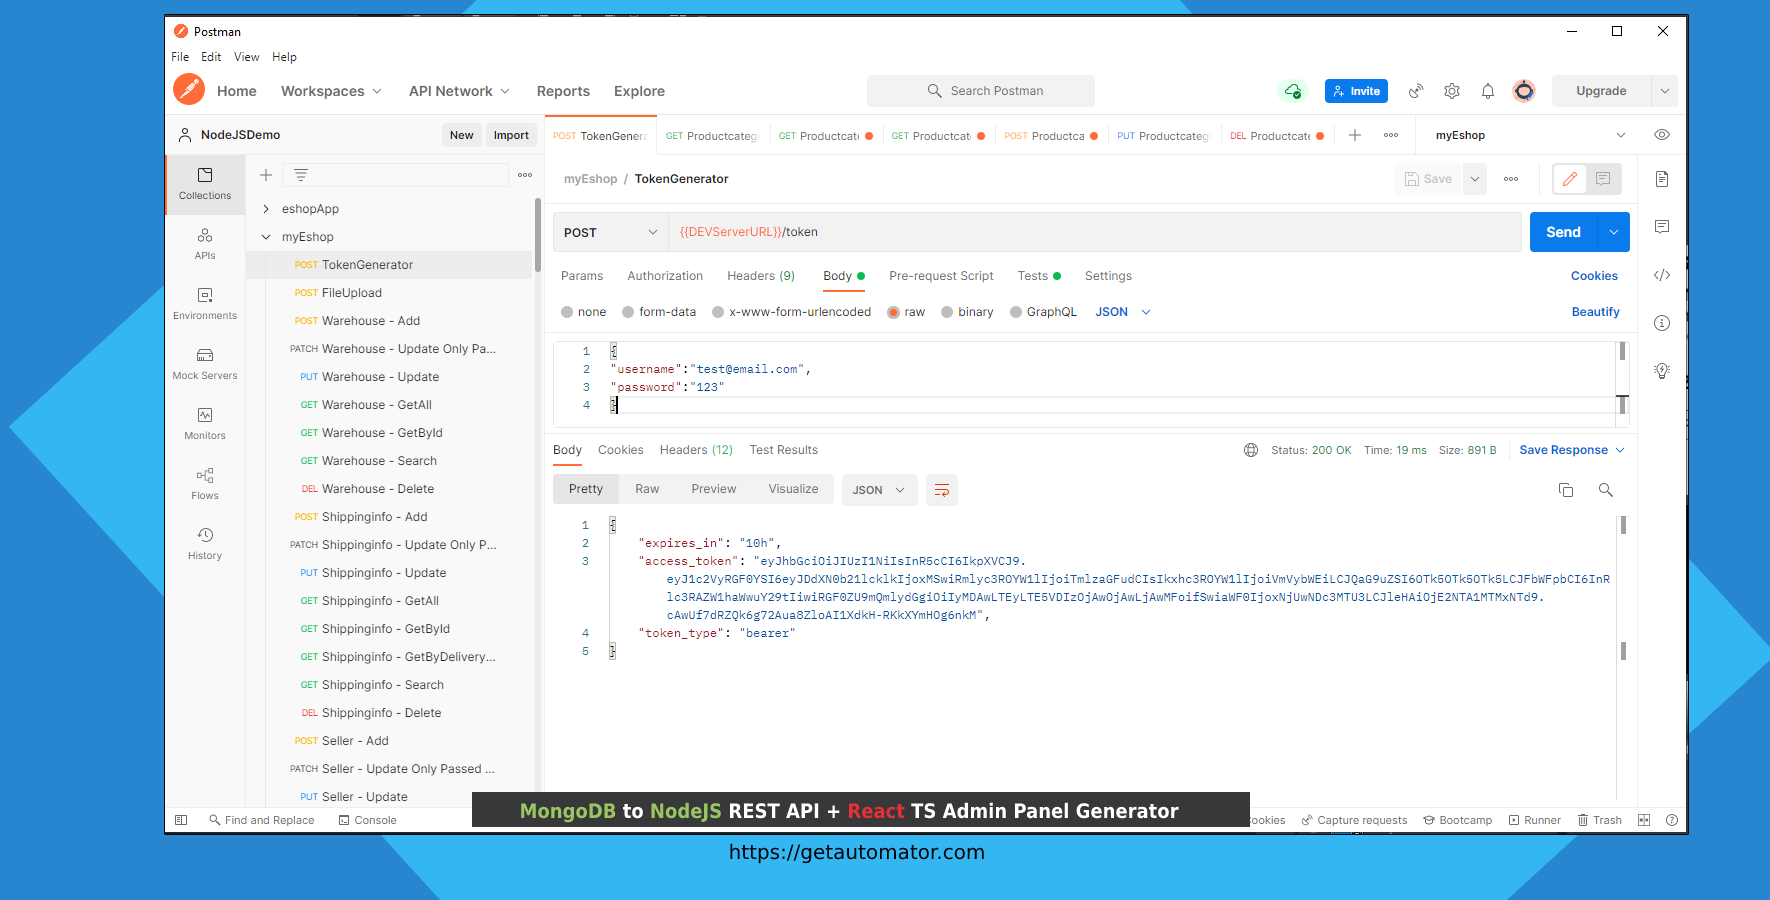Open the Console in status bar

pos(367,820)
